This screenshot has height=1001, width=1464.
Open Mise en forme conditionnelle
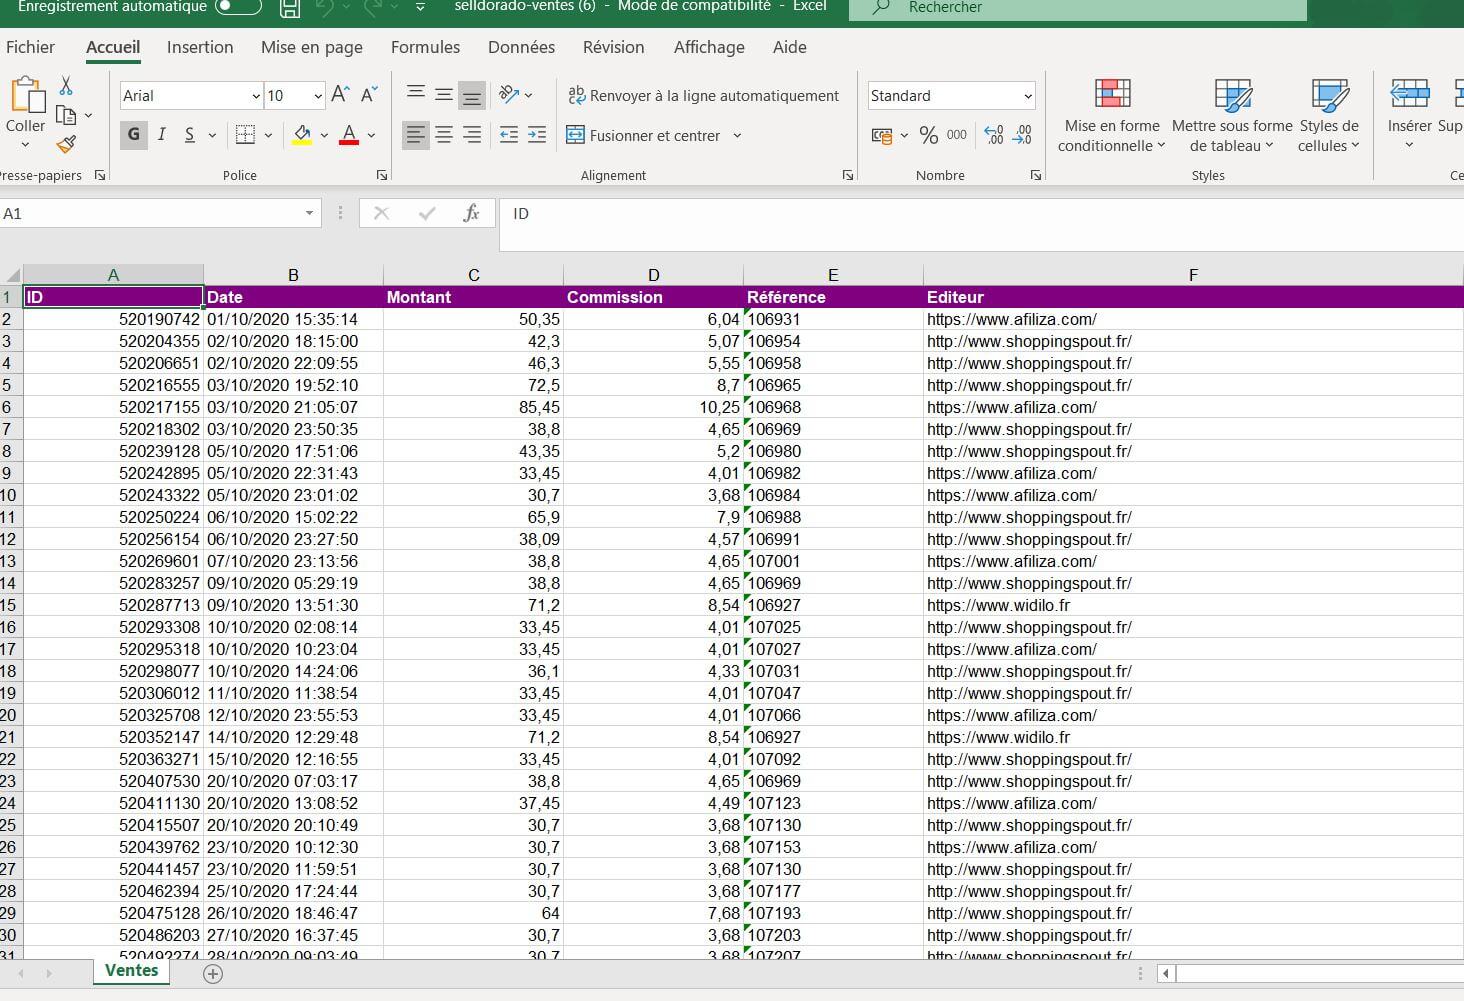click(x=1111, y=116)
